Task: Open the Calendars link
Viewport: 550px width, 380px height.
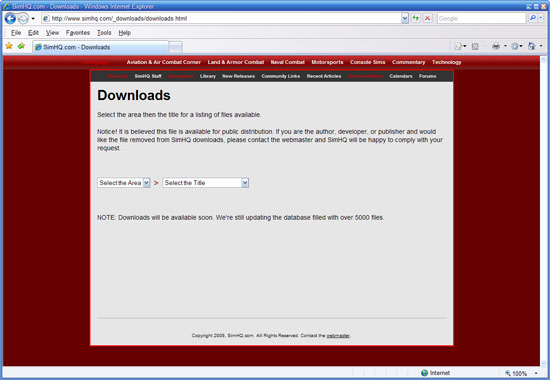Action: click(x=401, y=76)
